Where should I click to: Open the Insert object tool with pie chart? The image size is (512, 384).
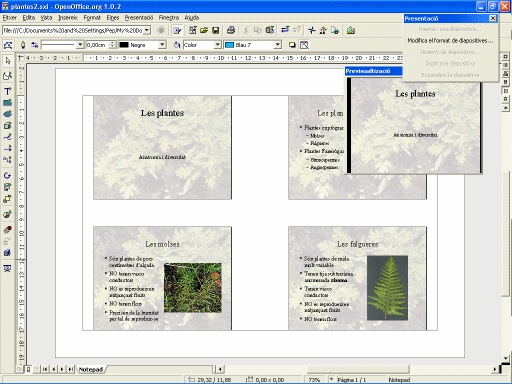7,214
